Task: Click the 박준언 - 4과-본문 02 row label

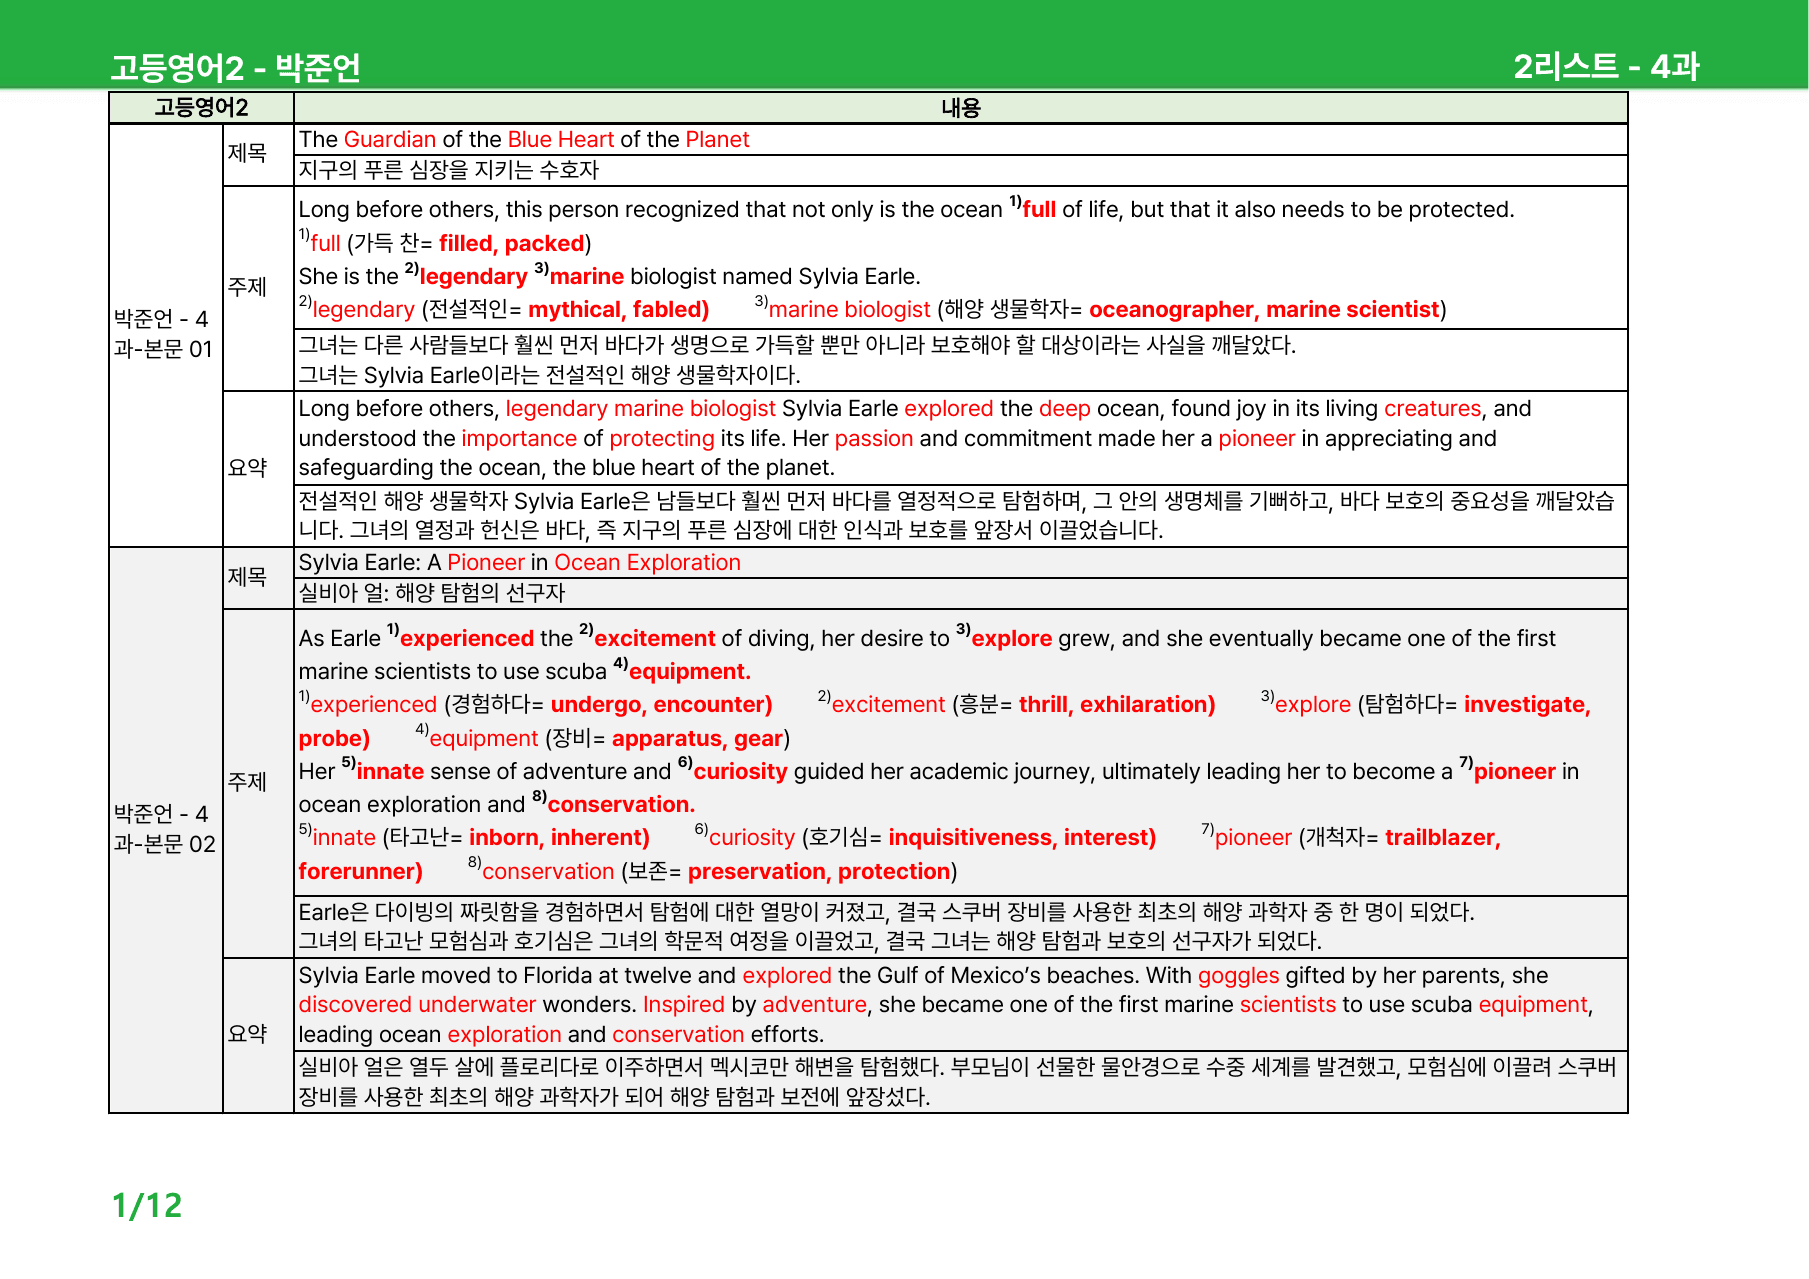Action: (x=164, y=829)
